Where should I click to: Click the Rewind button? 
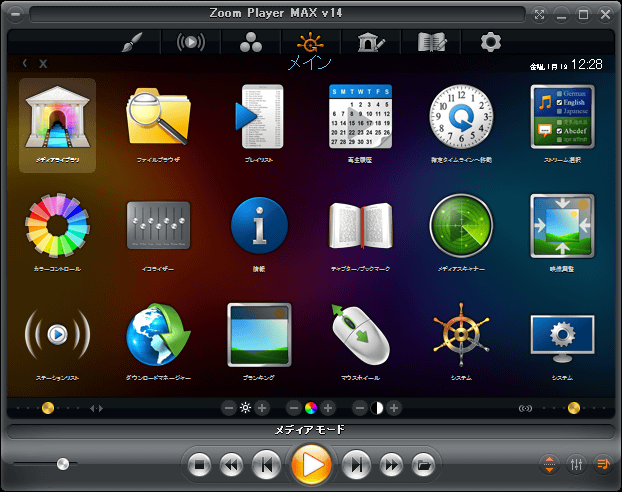click(232, 465)
